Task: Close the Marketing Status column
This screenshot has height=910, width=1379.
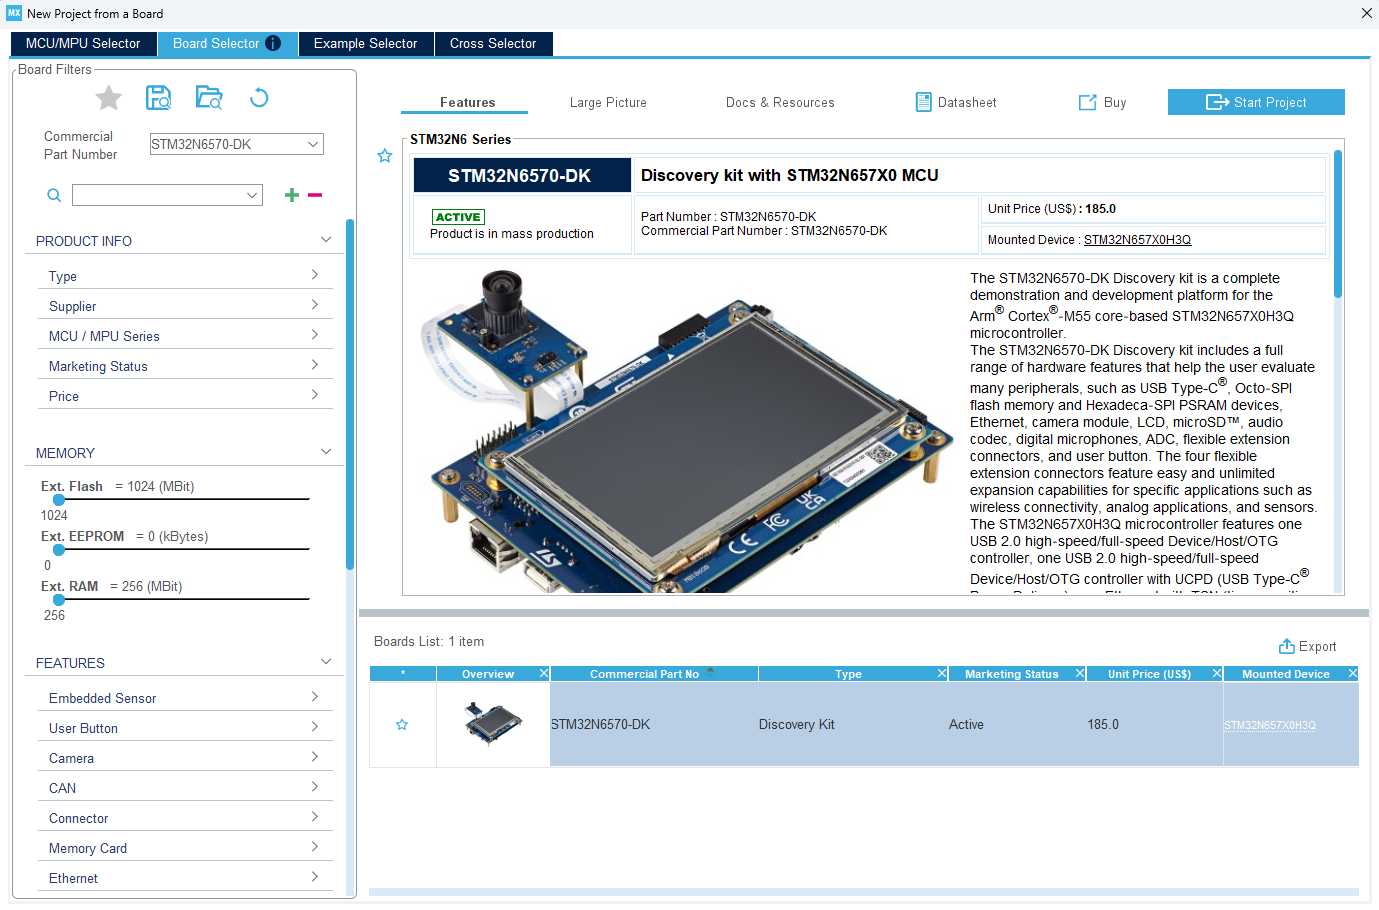Action: point(1080,674)
